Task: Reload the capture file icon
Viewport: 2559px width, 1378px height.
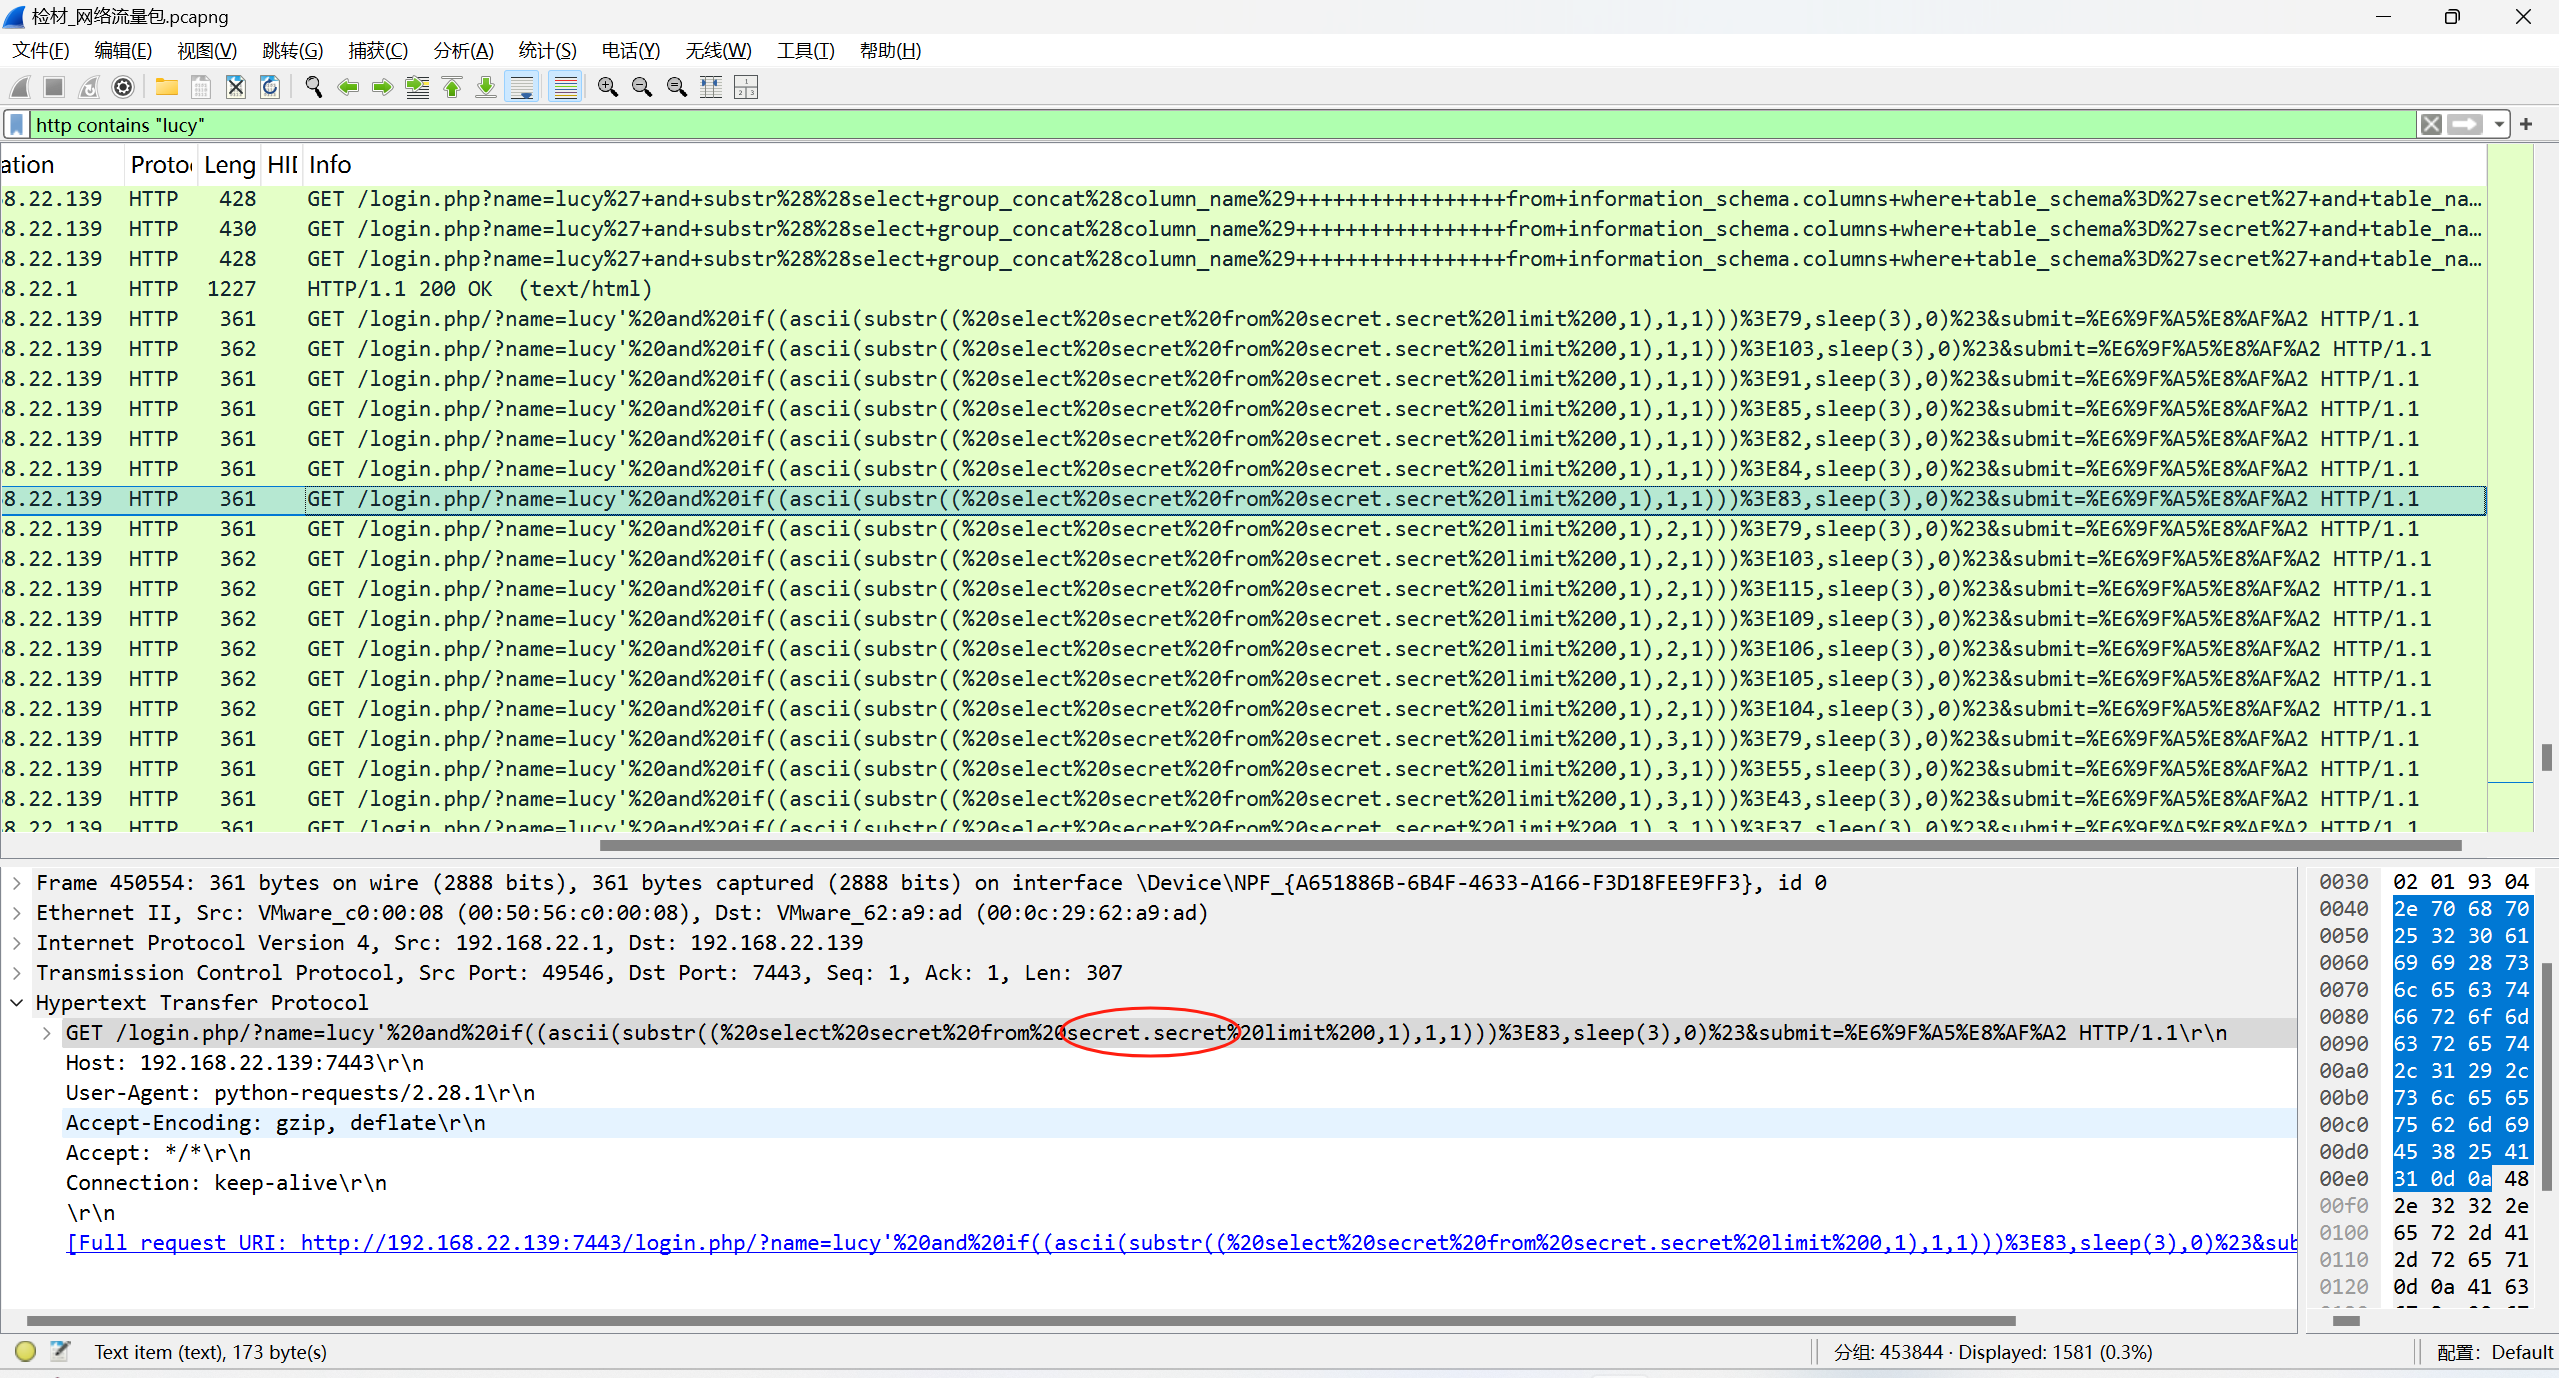Action: coord(270,88)
